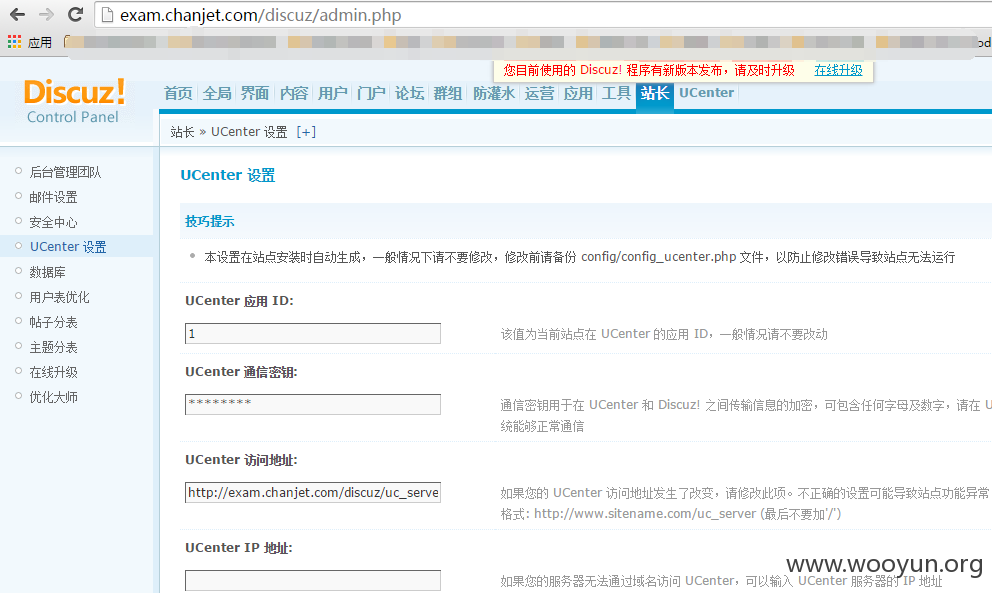Expand the [+] shortcut in the breadcrumb
The image size is (992, 593).
tap(306, 132)
